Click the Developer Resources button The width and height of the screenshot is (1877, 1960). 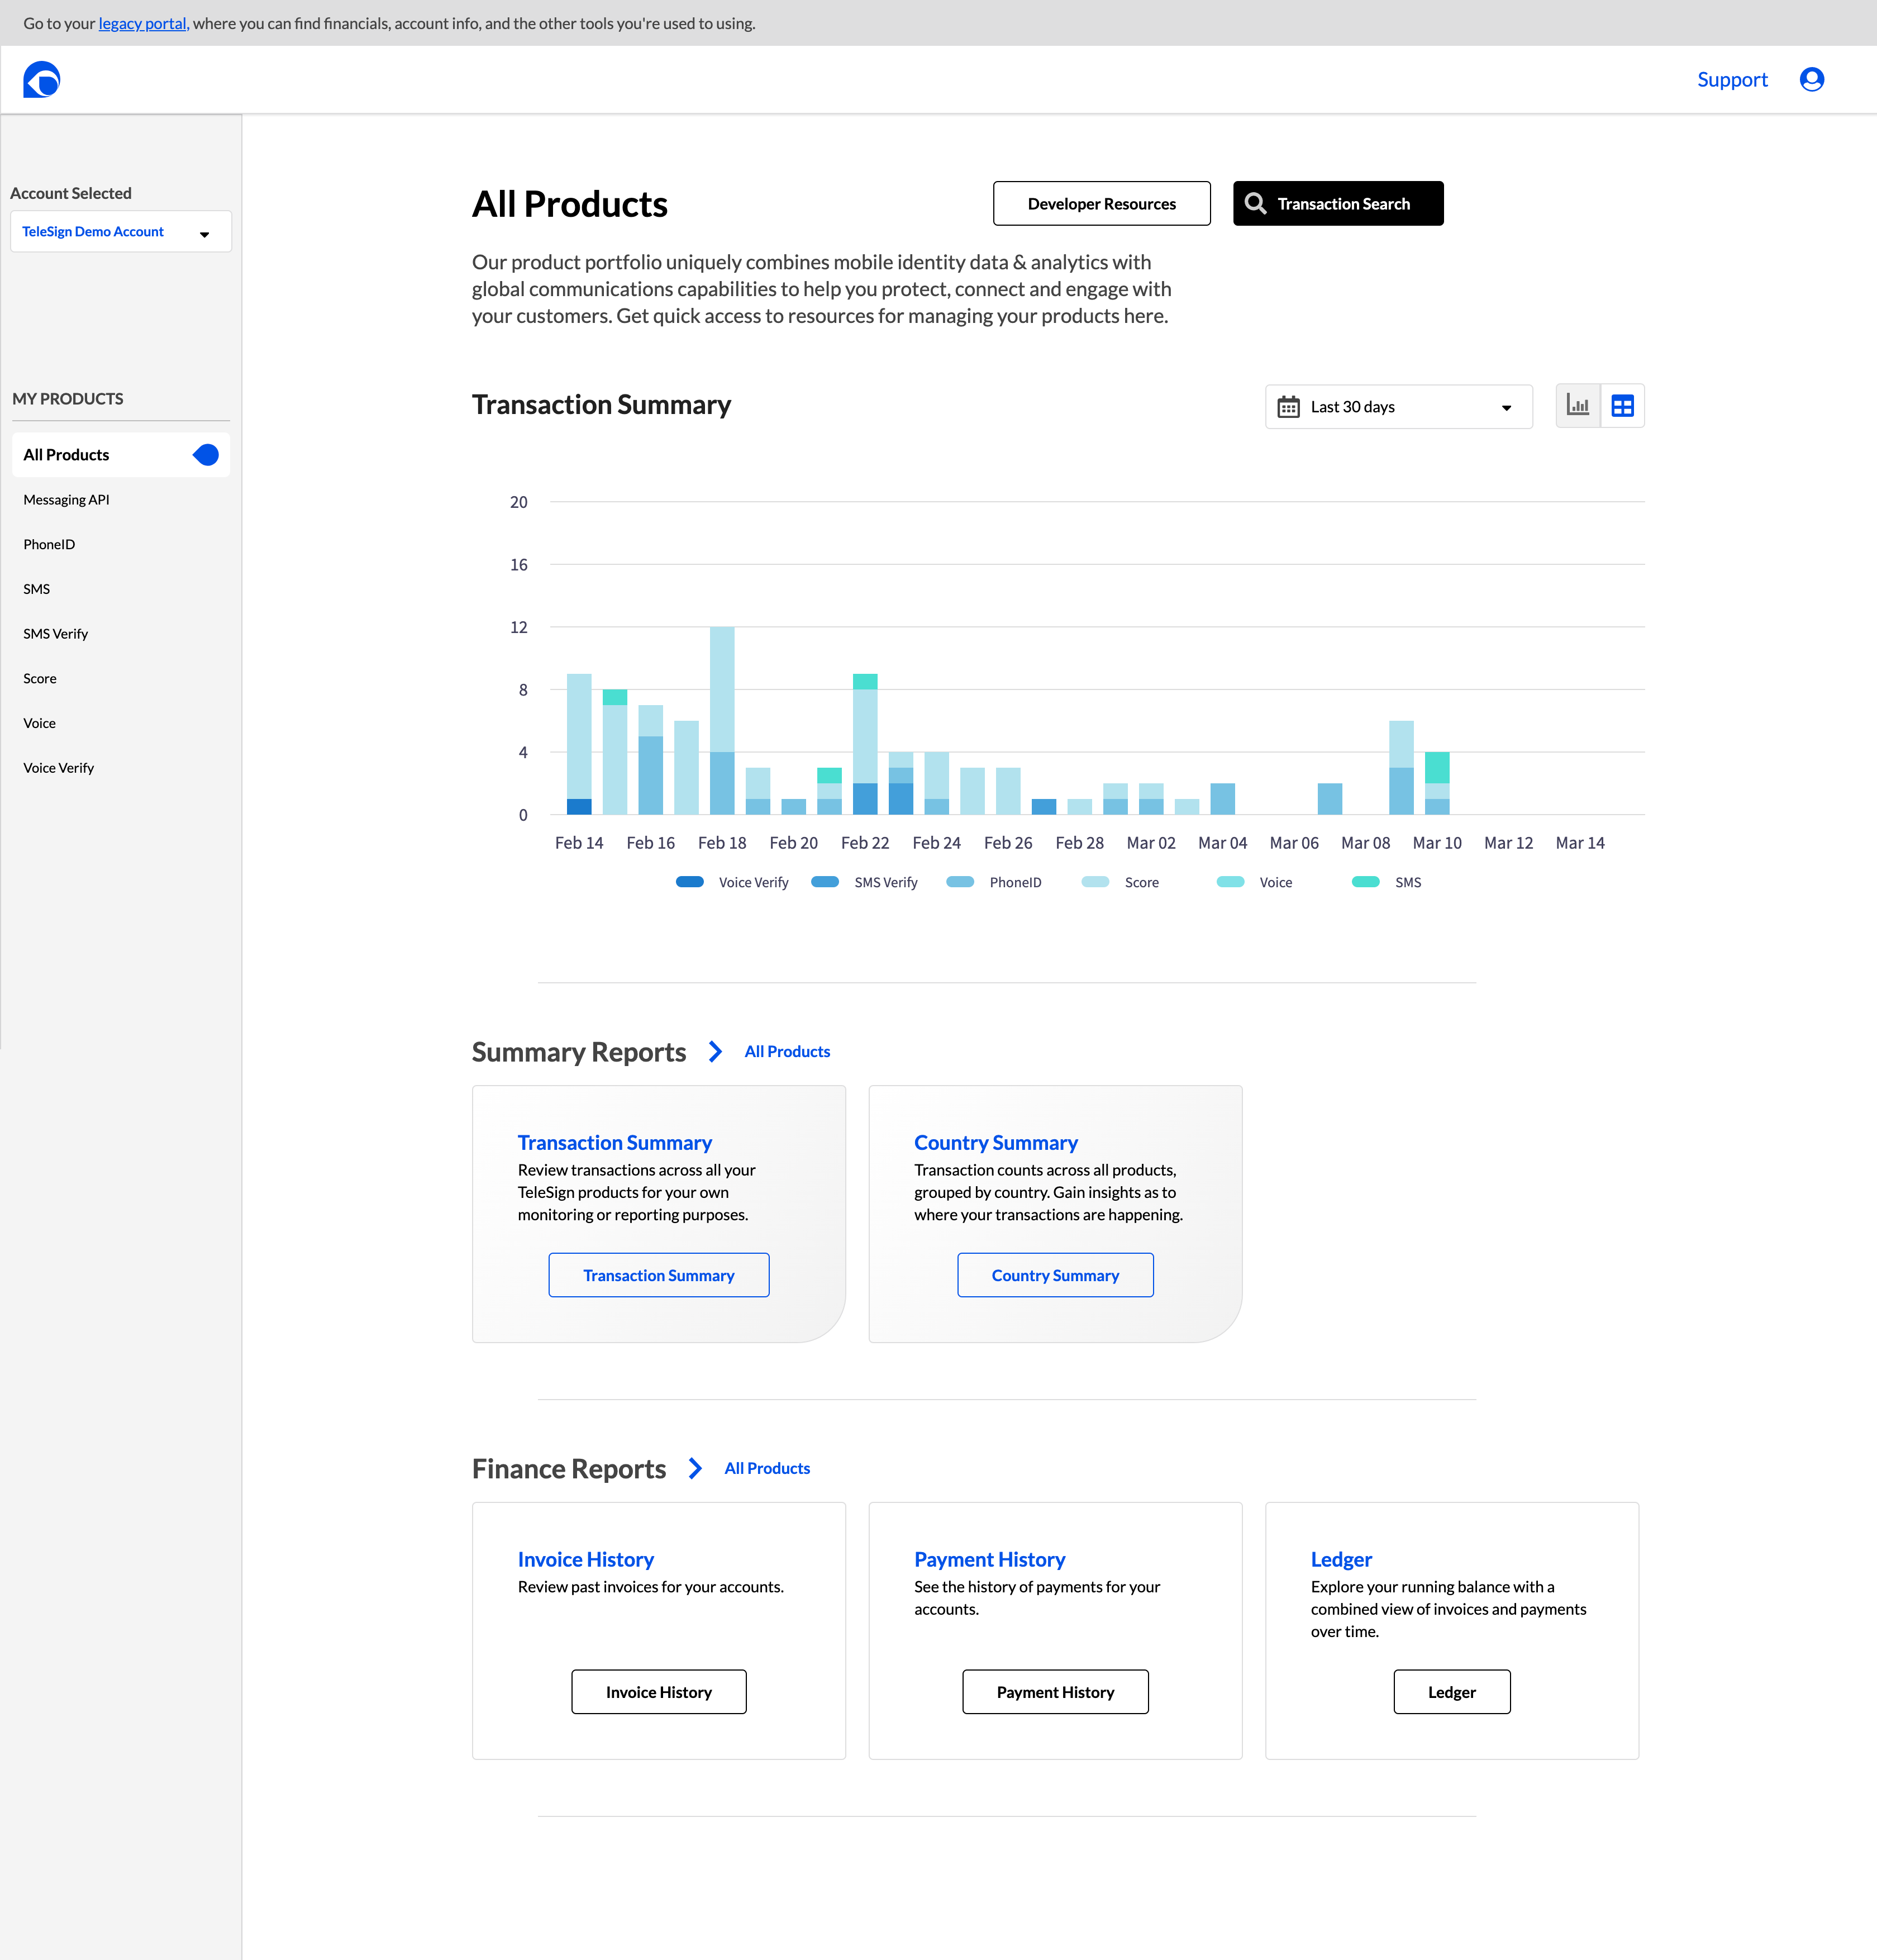[1101, 203]
